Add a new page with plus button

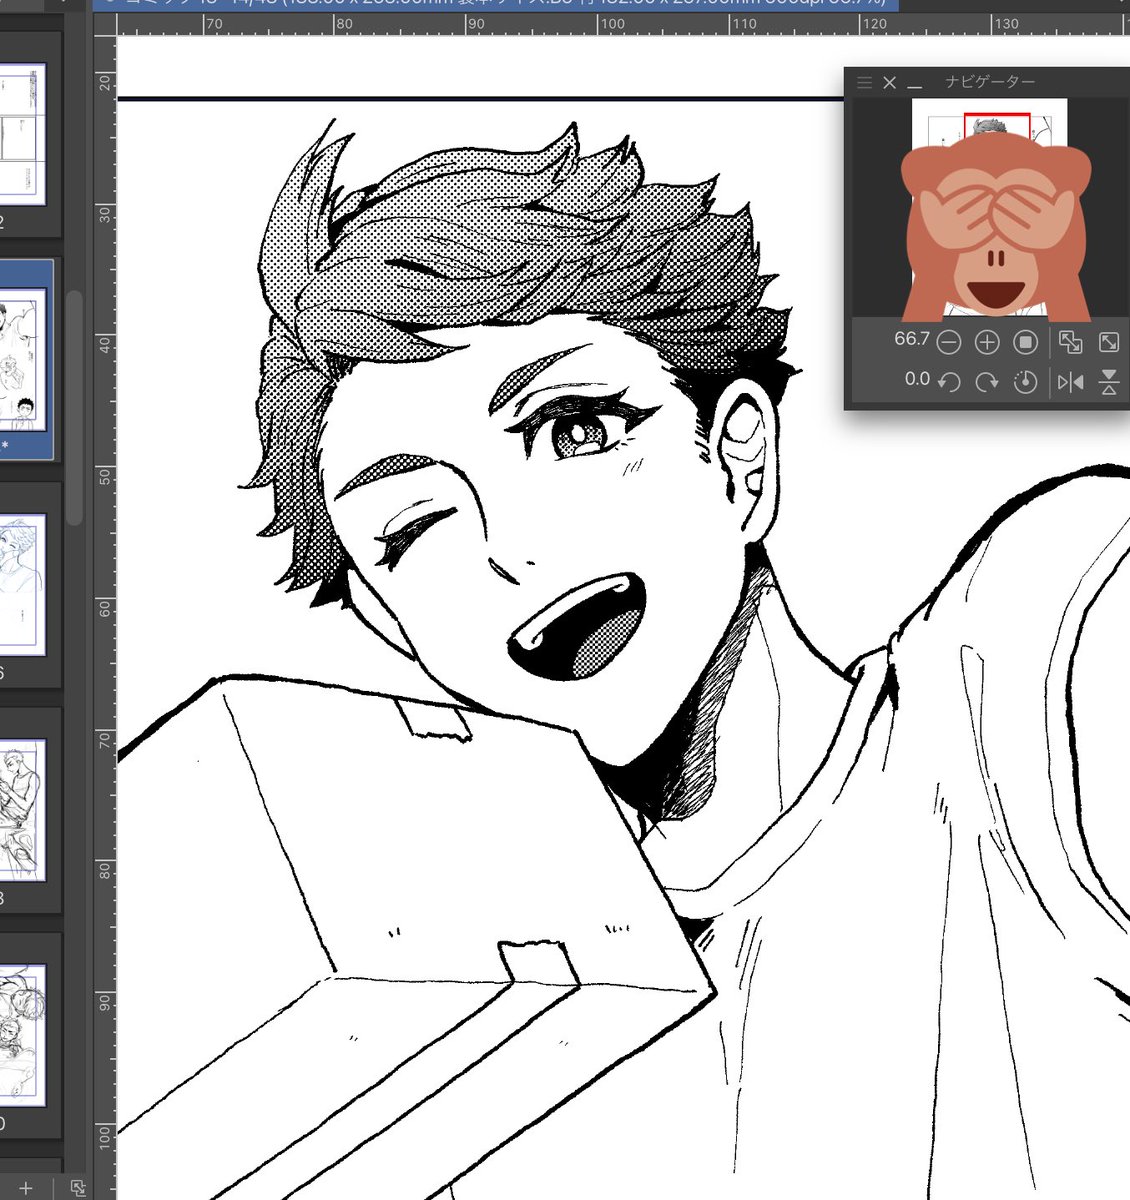point(26,1188)
